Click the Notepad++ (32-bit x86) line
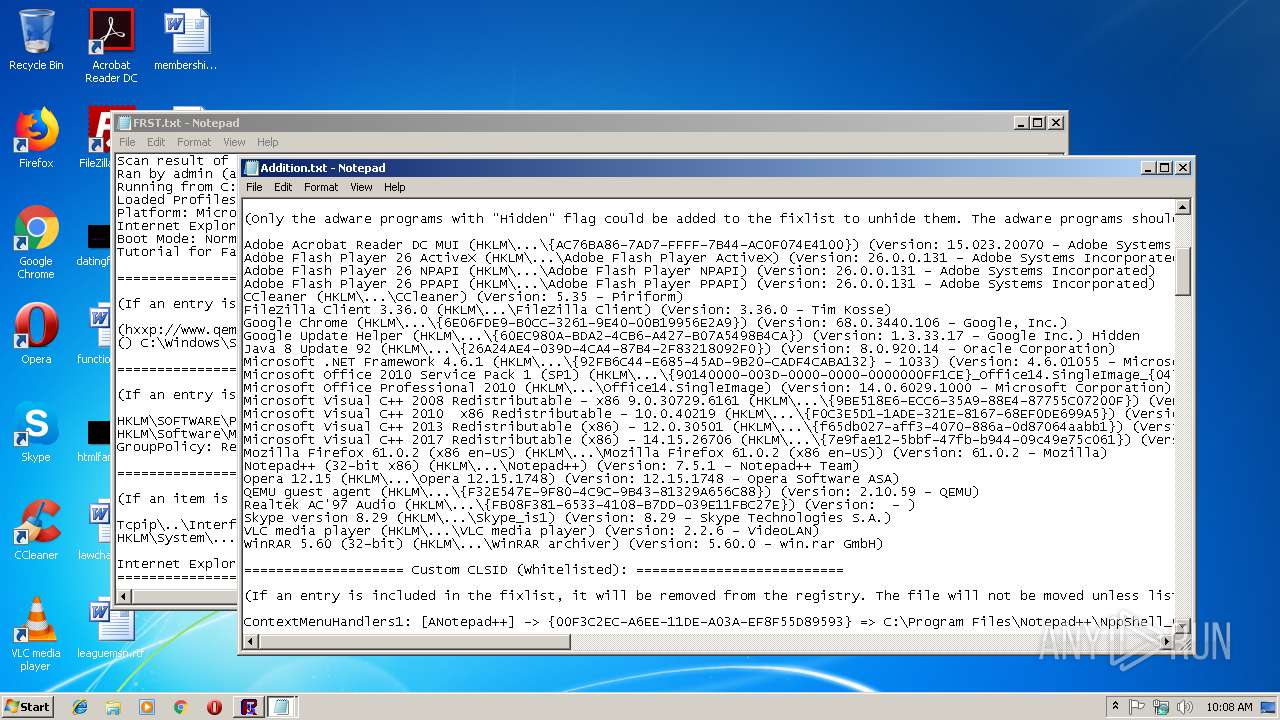This screenshot has height=720, width=1280. [551, 466]
